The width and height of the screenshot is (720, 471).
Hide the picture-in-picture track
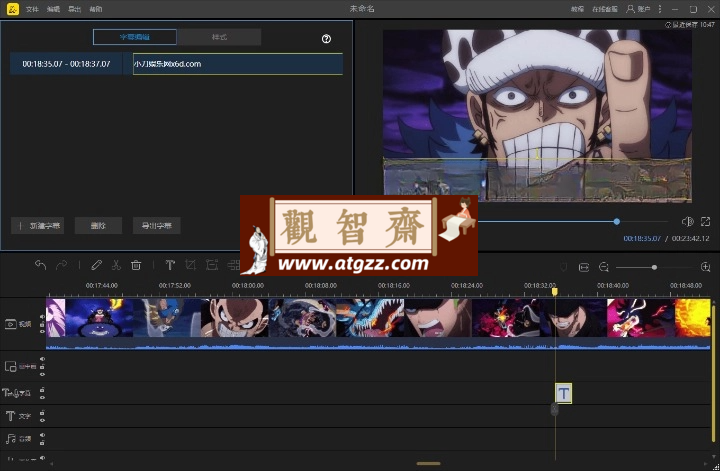click(42, 374)
